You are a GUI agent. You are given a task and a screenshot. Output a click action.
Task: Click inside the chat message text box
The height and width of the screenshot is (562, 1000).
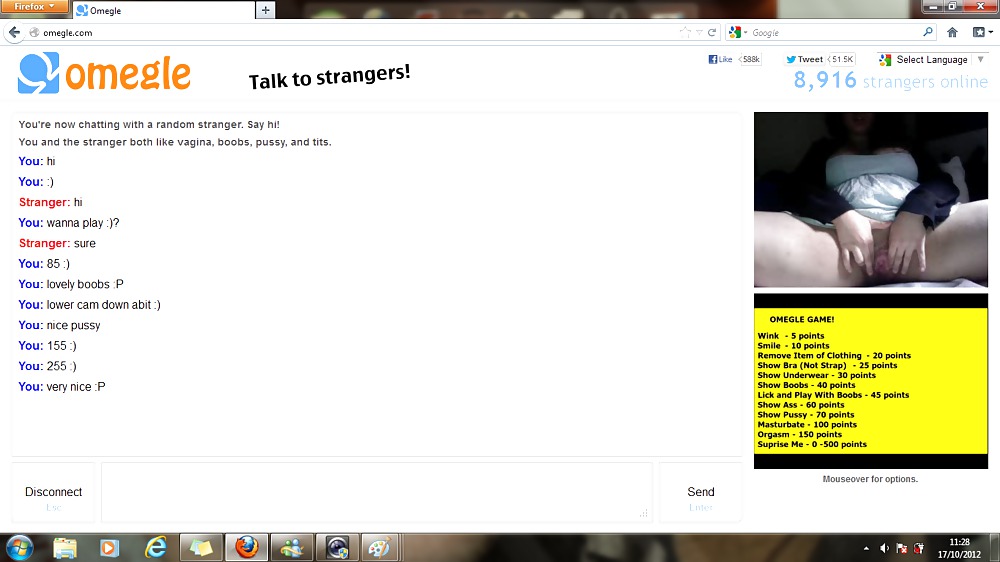tap(376, 492)
